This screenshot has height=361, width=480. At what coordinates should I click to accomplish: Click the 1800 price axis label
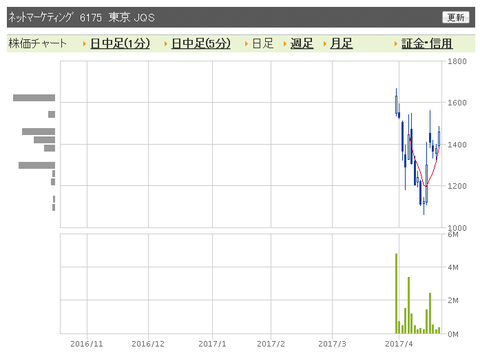click(x=457, y=61)
